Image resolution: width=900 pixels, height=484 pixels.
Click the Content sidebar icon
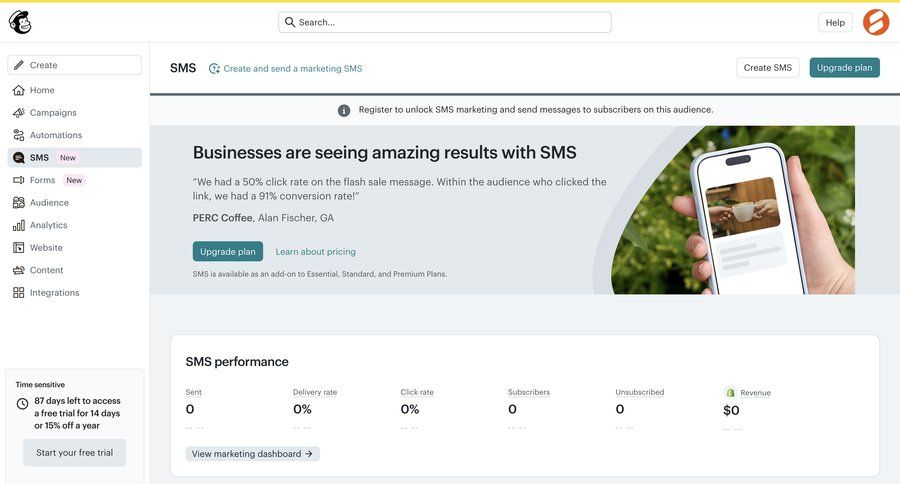[x=19, y=270]
